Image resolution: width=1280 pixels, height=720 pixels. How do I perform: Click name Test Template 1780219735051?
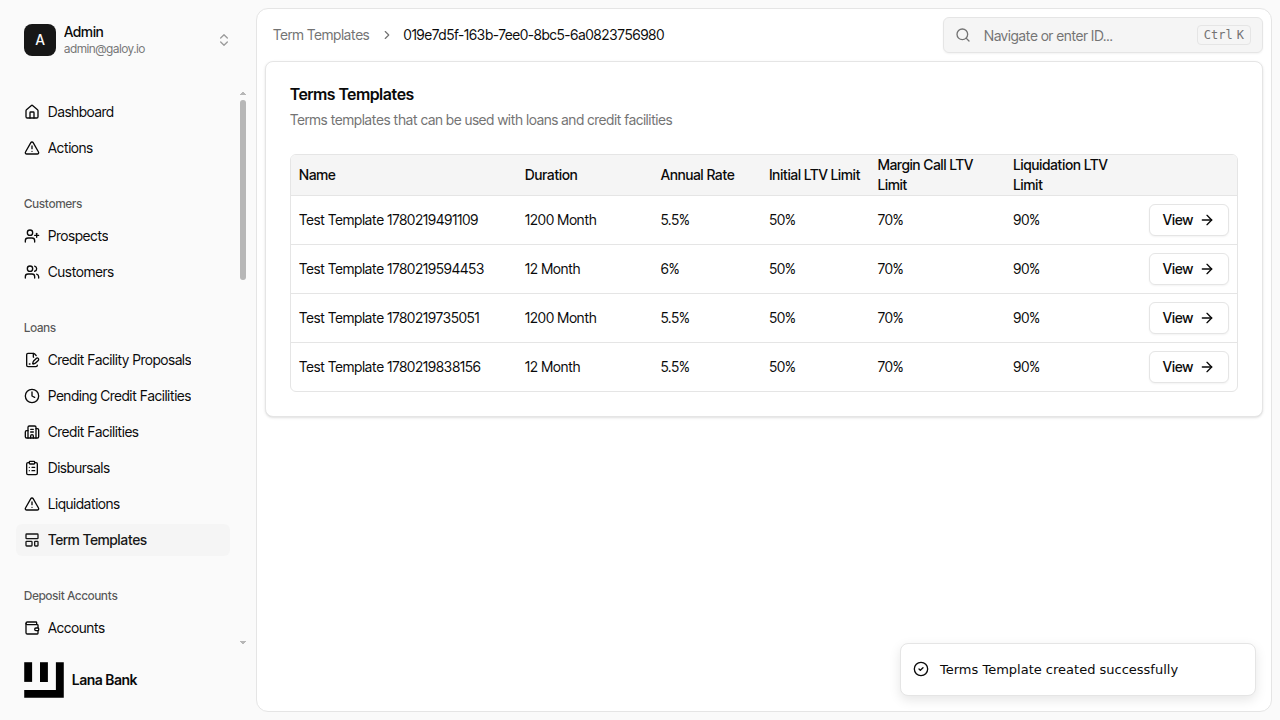point(389,318)
